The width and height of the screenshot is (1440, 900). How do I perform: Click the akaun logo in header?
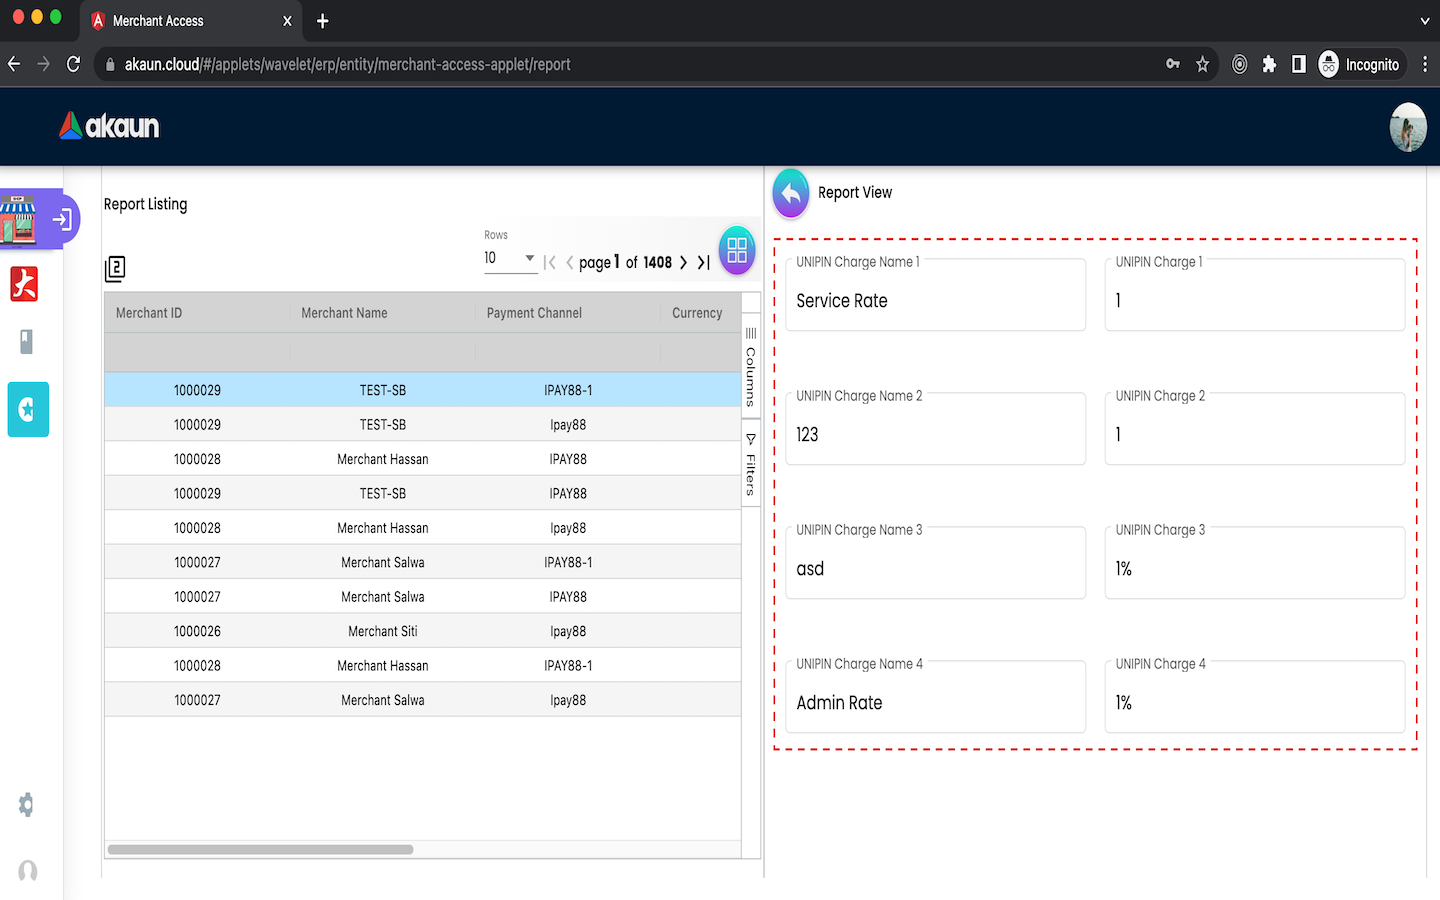coord(109,126)
